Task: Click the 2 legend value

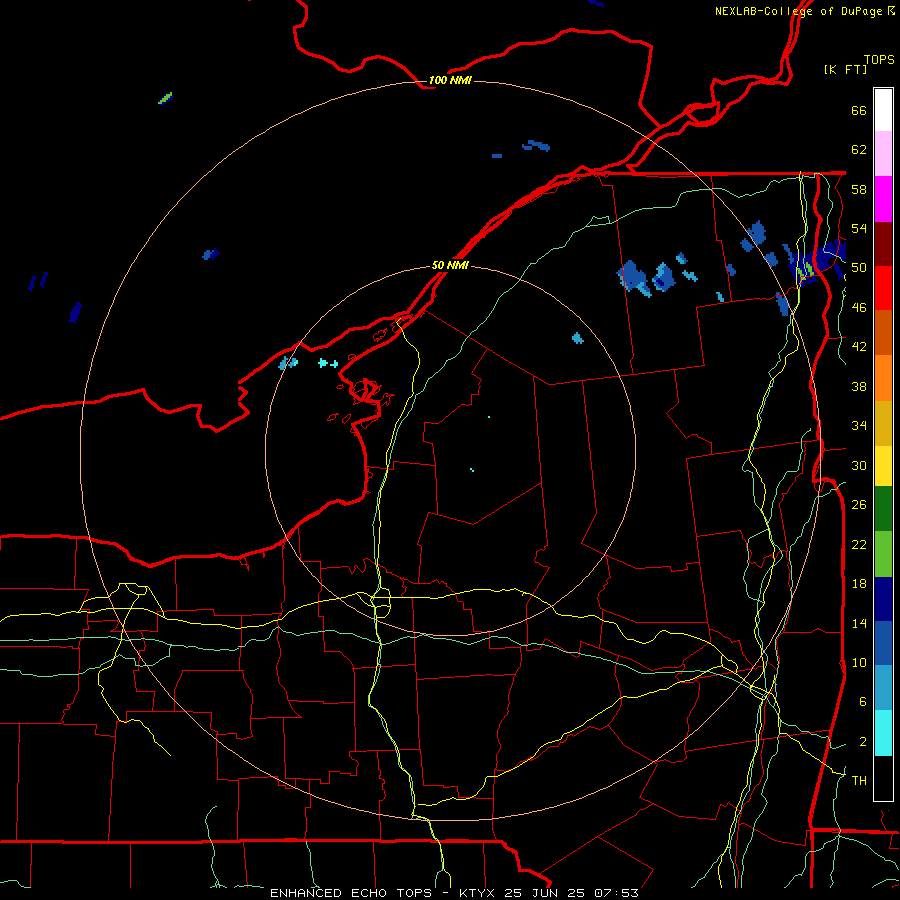Action: pos(863,742)
